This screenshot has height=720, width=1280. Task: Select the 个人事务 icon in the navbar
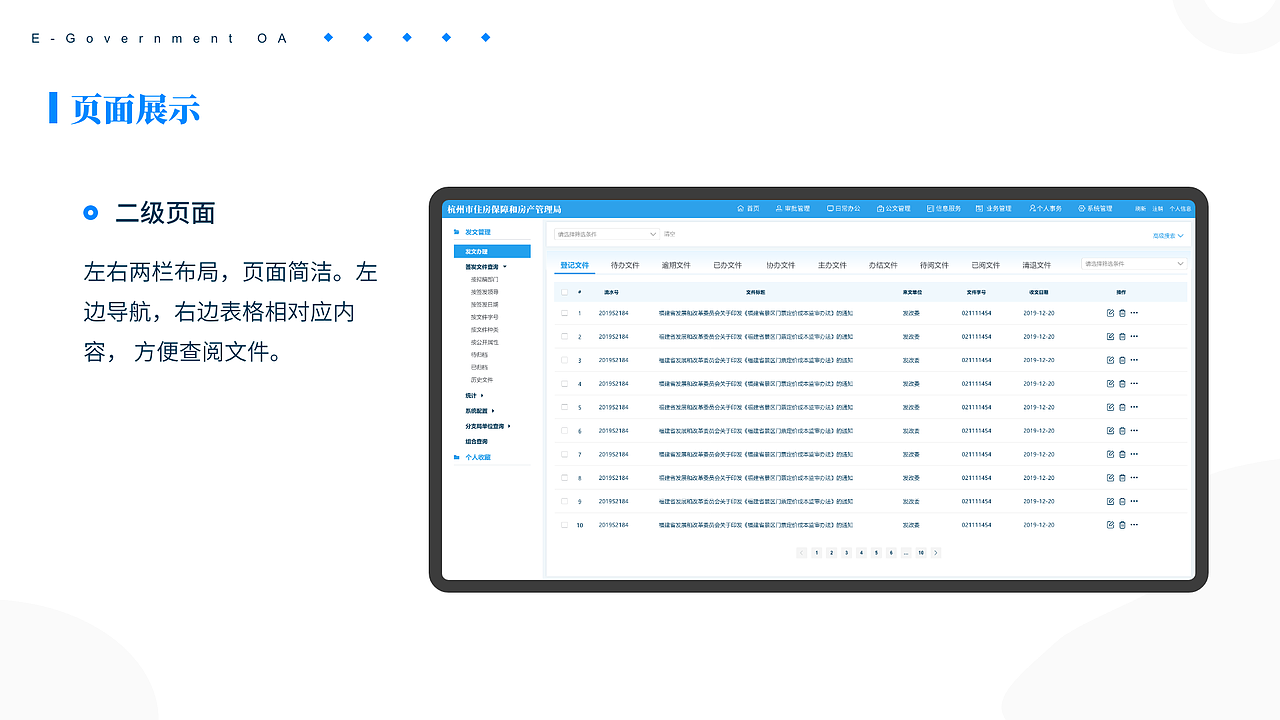click(1033, 208)
